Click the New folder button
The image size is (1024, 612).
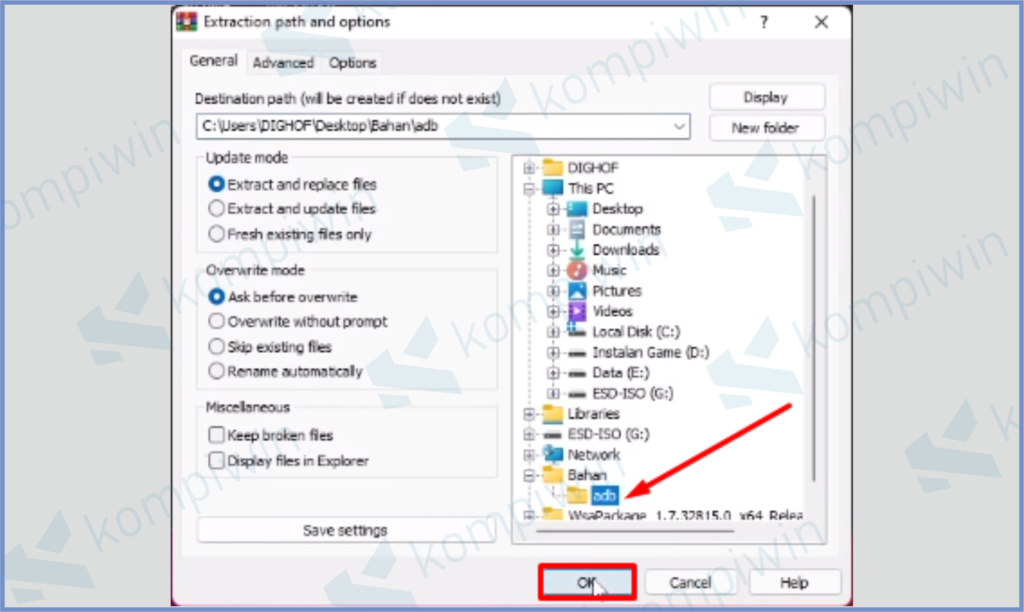765,128
